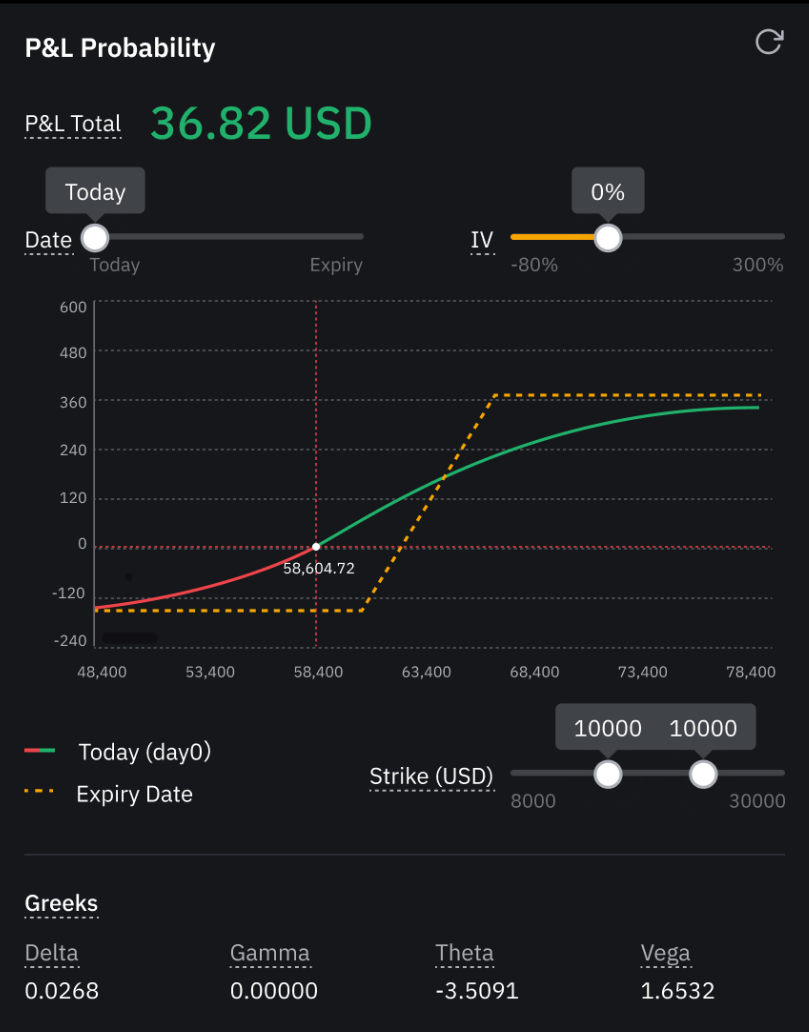Click the Expiry end of the Date slider

tap(336, 265)
